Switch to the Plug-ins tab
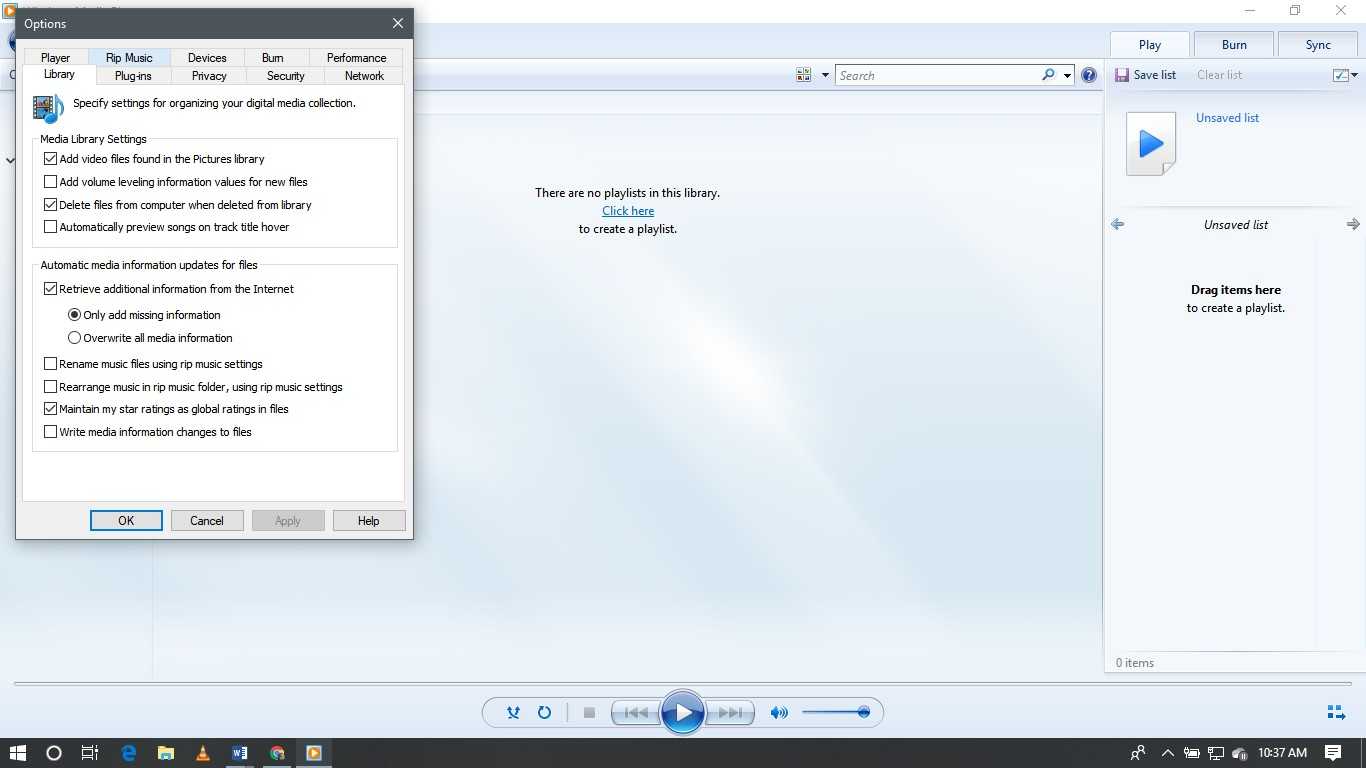This screenshot has height=768, width=1366. tap(133, 76)
